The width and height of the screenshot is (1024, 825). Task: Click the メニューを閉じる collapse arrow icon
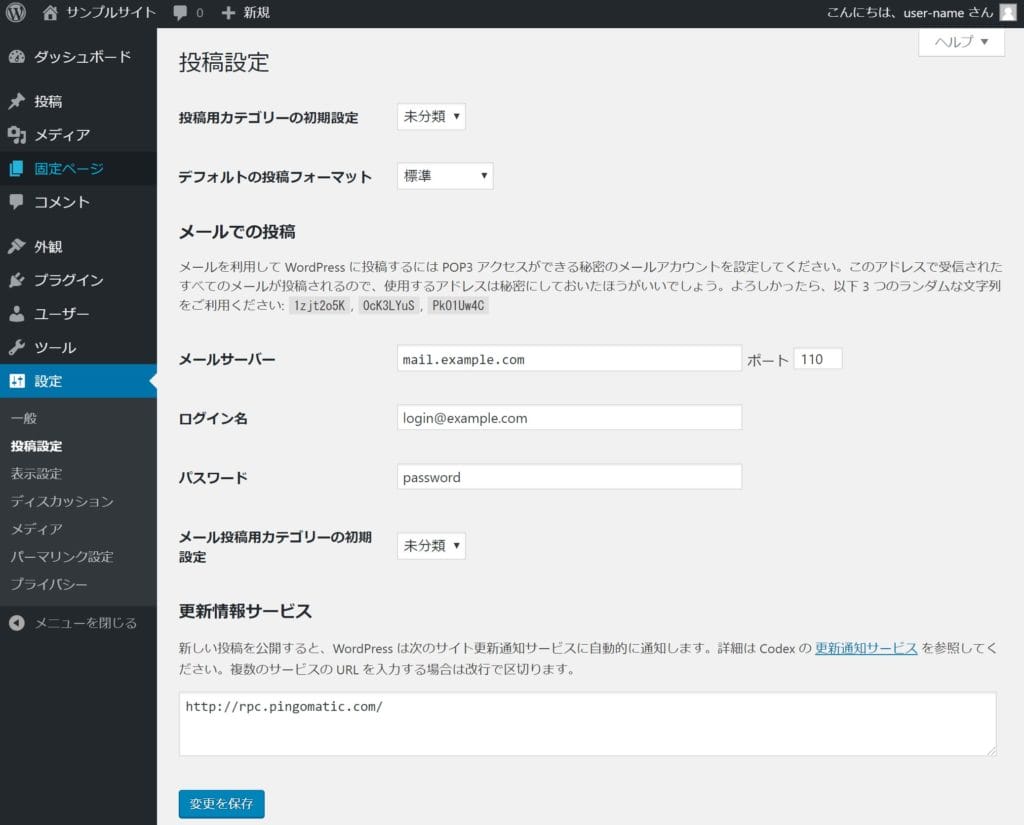click(17, 623)
